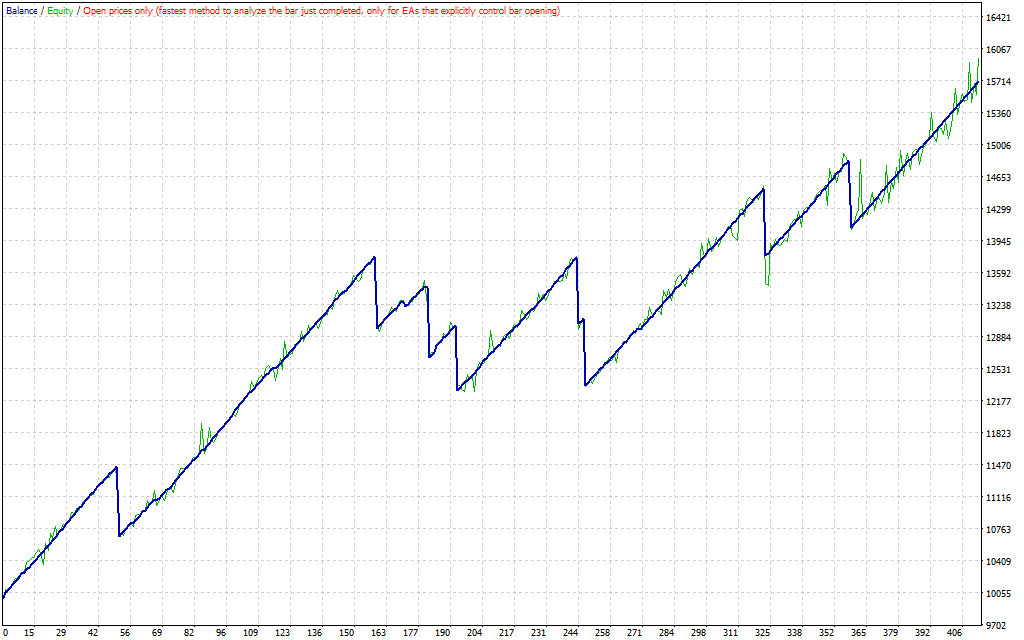Click the 325 tick label on the bottom axis
1024x640 pixels.
763,633
